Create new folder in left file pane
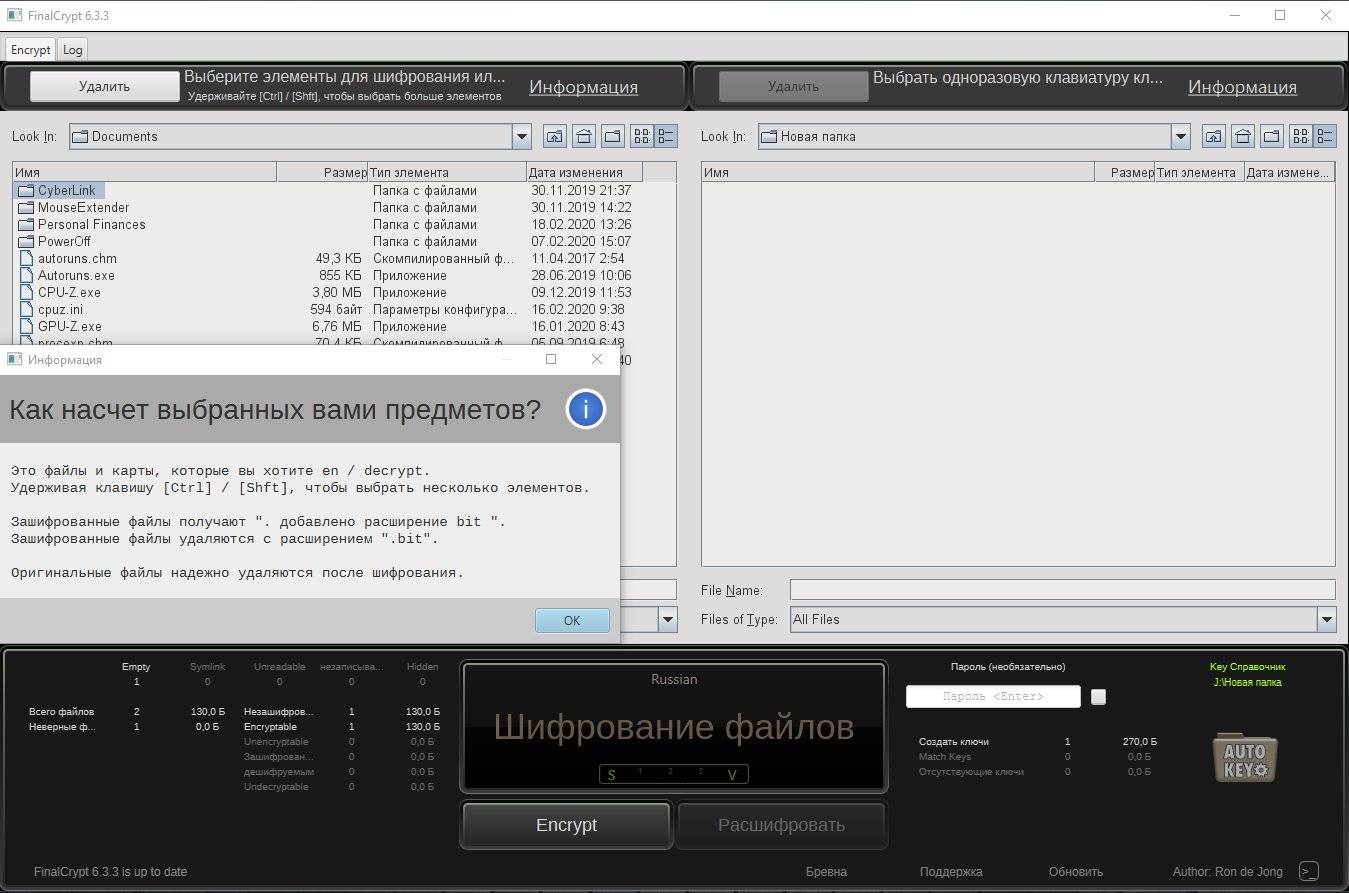Image resolution: width=1349 pixels, height=893 pixels. tap(612, 136)
